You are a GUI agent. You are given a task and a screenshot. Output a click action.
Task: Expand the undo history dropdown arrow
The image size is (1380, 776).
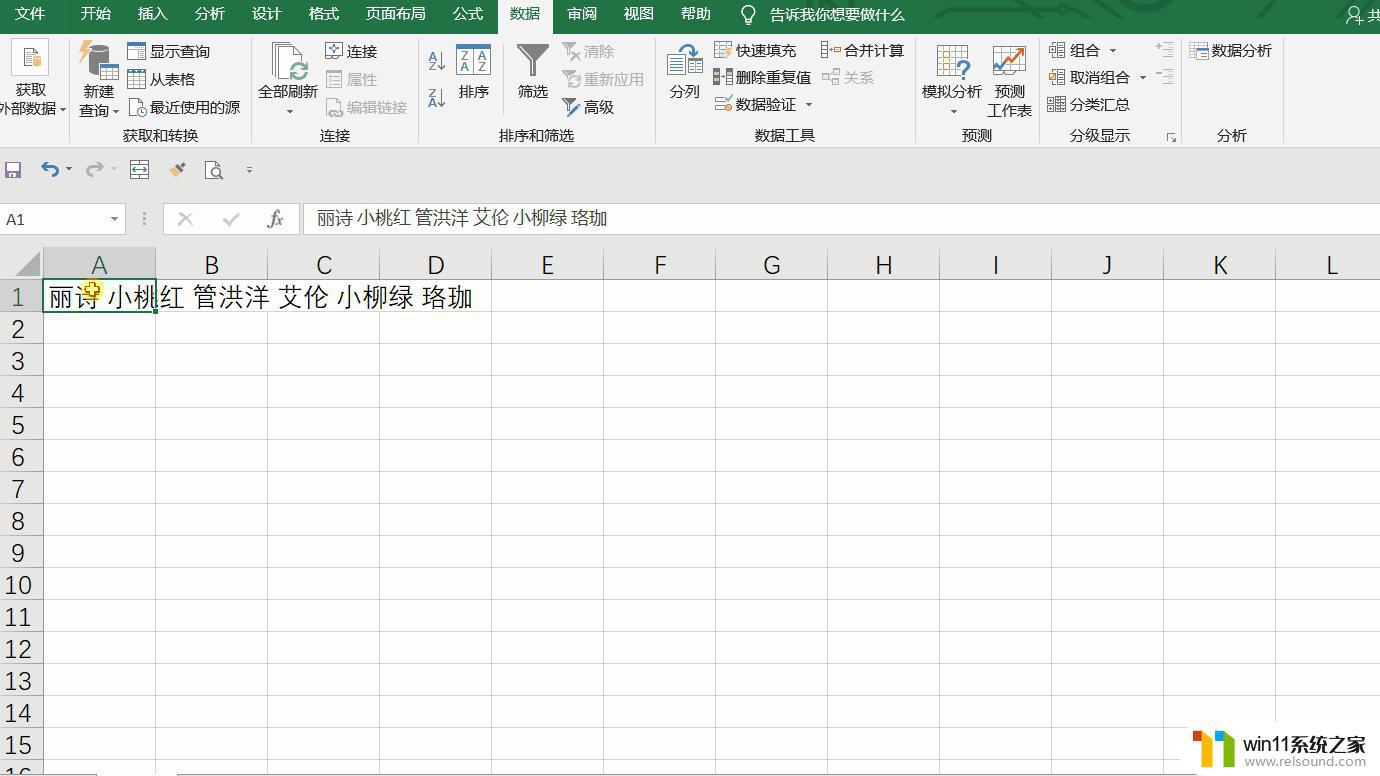tap(69, 170)
